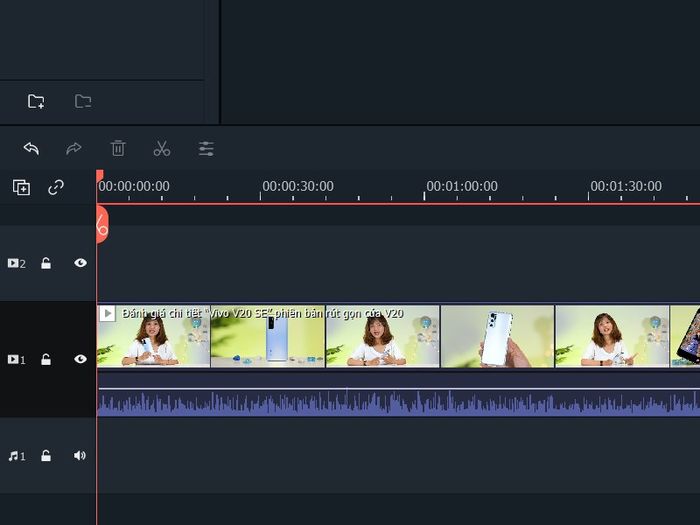Click ruler at 00:01:00:00
Viewport: 700px width, 525px height.
(462, 186)
